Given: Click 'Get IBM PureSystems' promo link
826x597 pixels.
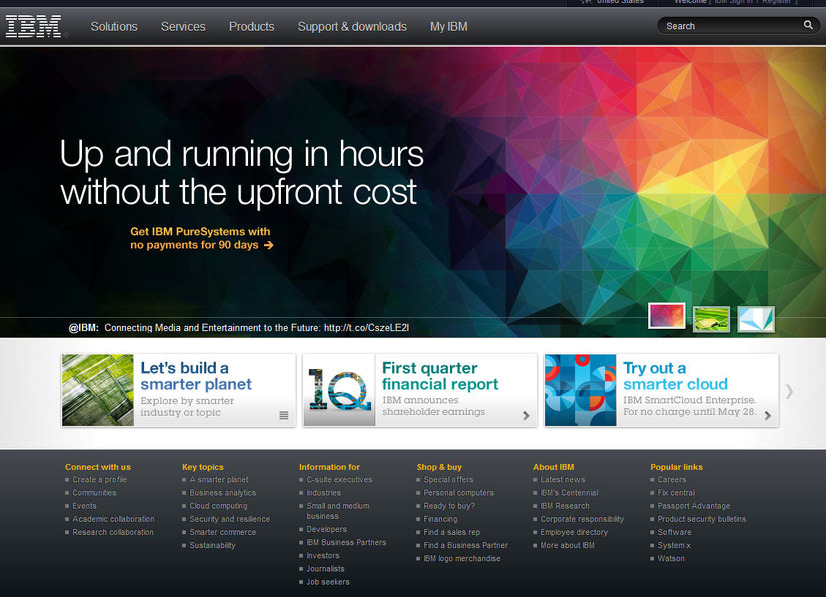Looking at the screenshot, I should pyautogui.click(x=200, y=238).
